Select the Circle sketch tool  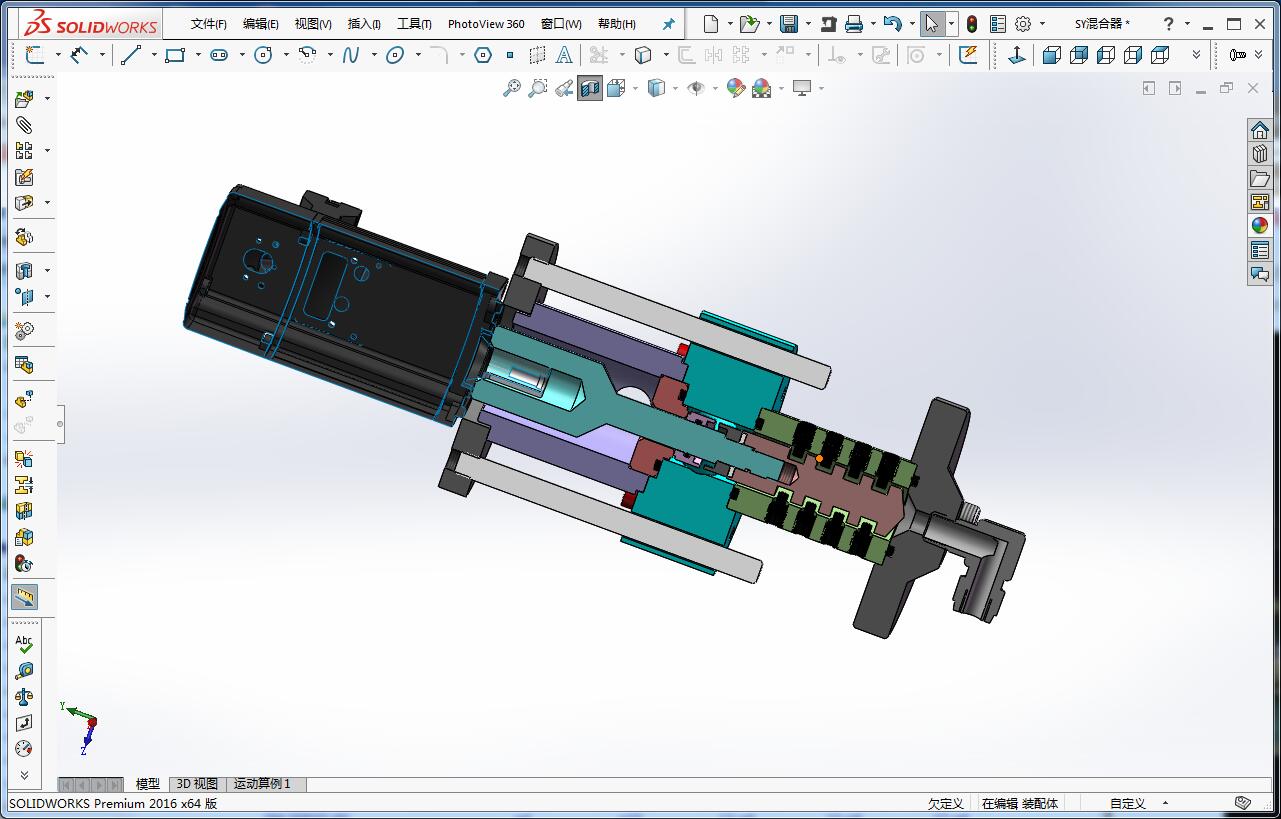point(263,55)
